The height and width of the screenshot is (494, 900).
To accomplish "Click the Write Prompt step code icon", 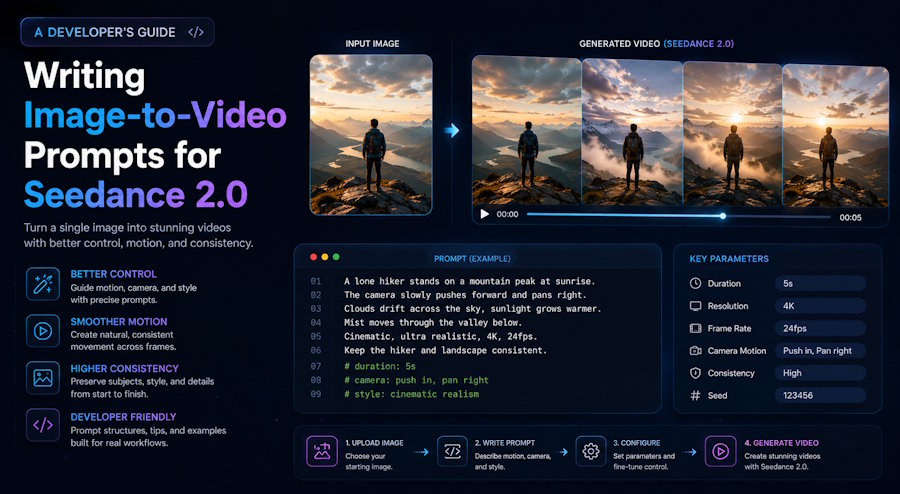I will click(x=452, y=452).
